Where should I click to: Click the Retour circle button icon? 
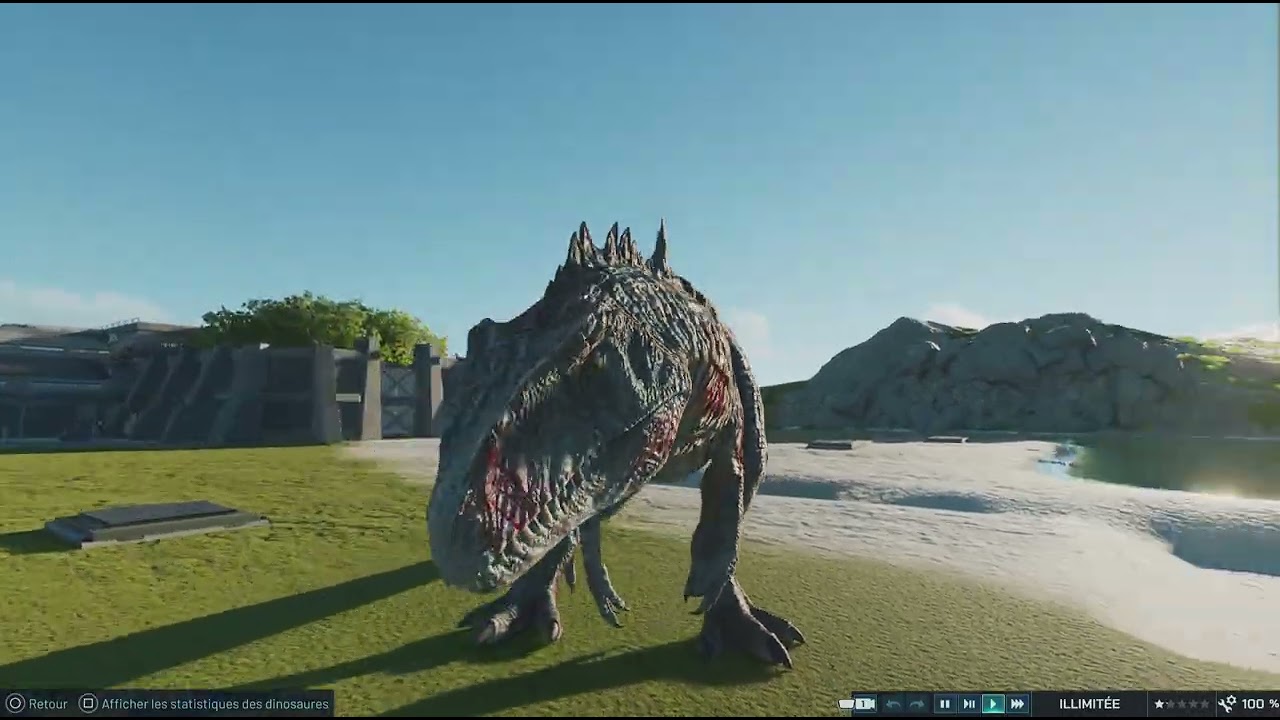pos(15,704)
